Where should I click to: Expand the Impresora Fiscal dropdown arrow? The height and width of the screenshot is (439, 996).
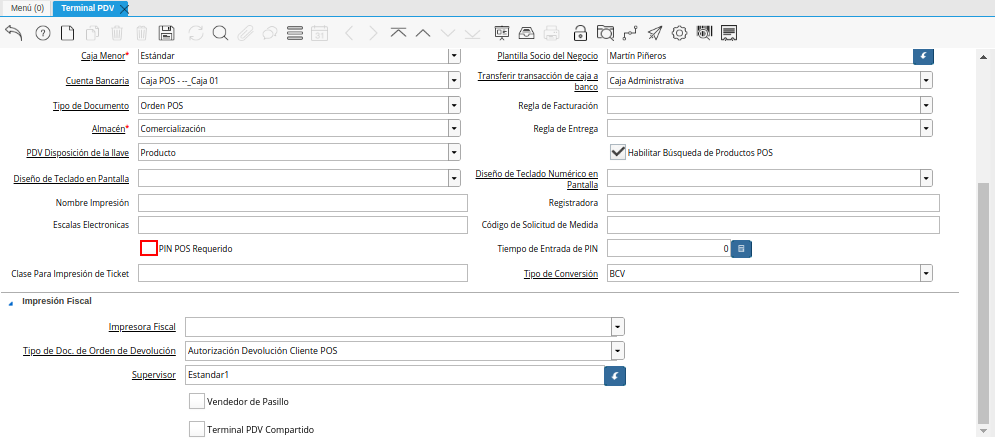coord(618,327)
